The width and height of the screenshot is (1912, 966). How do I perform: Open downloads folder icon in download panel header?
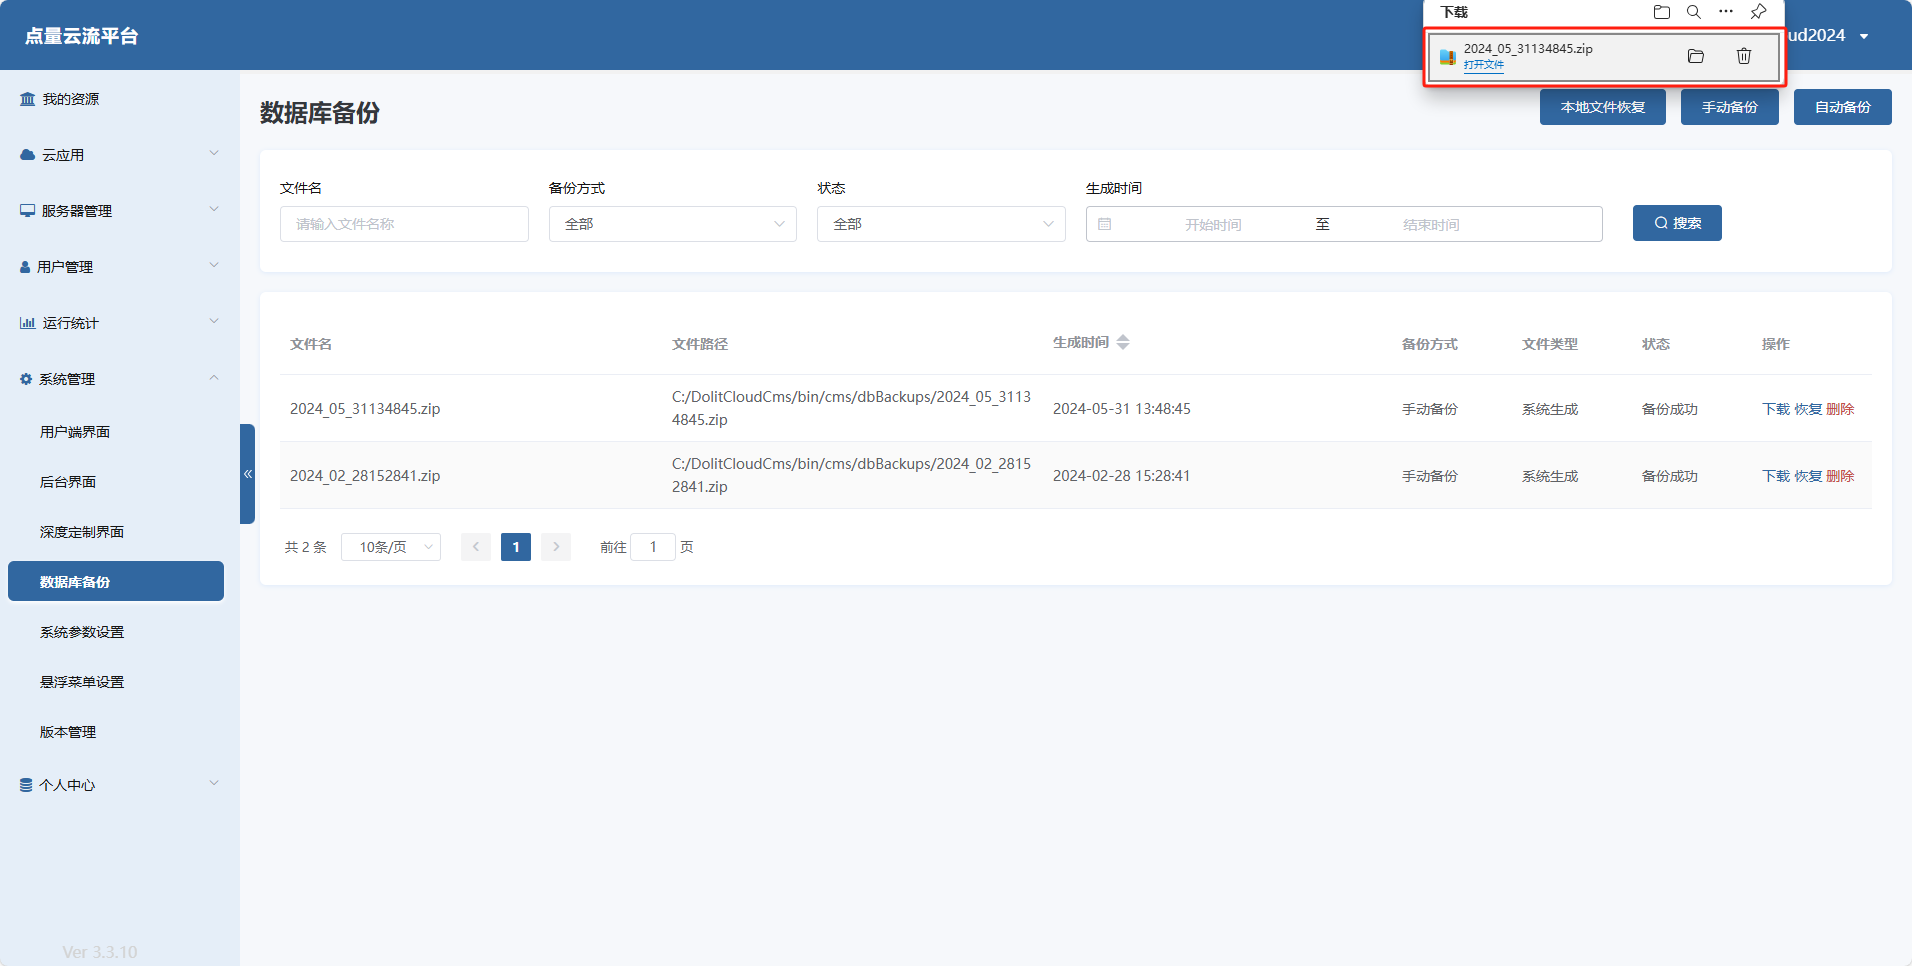point(1661,12)
